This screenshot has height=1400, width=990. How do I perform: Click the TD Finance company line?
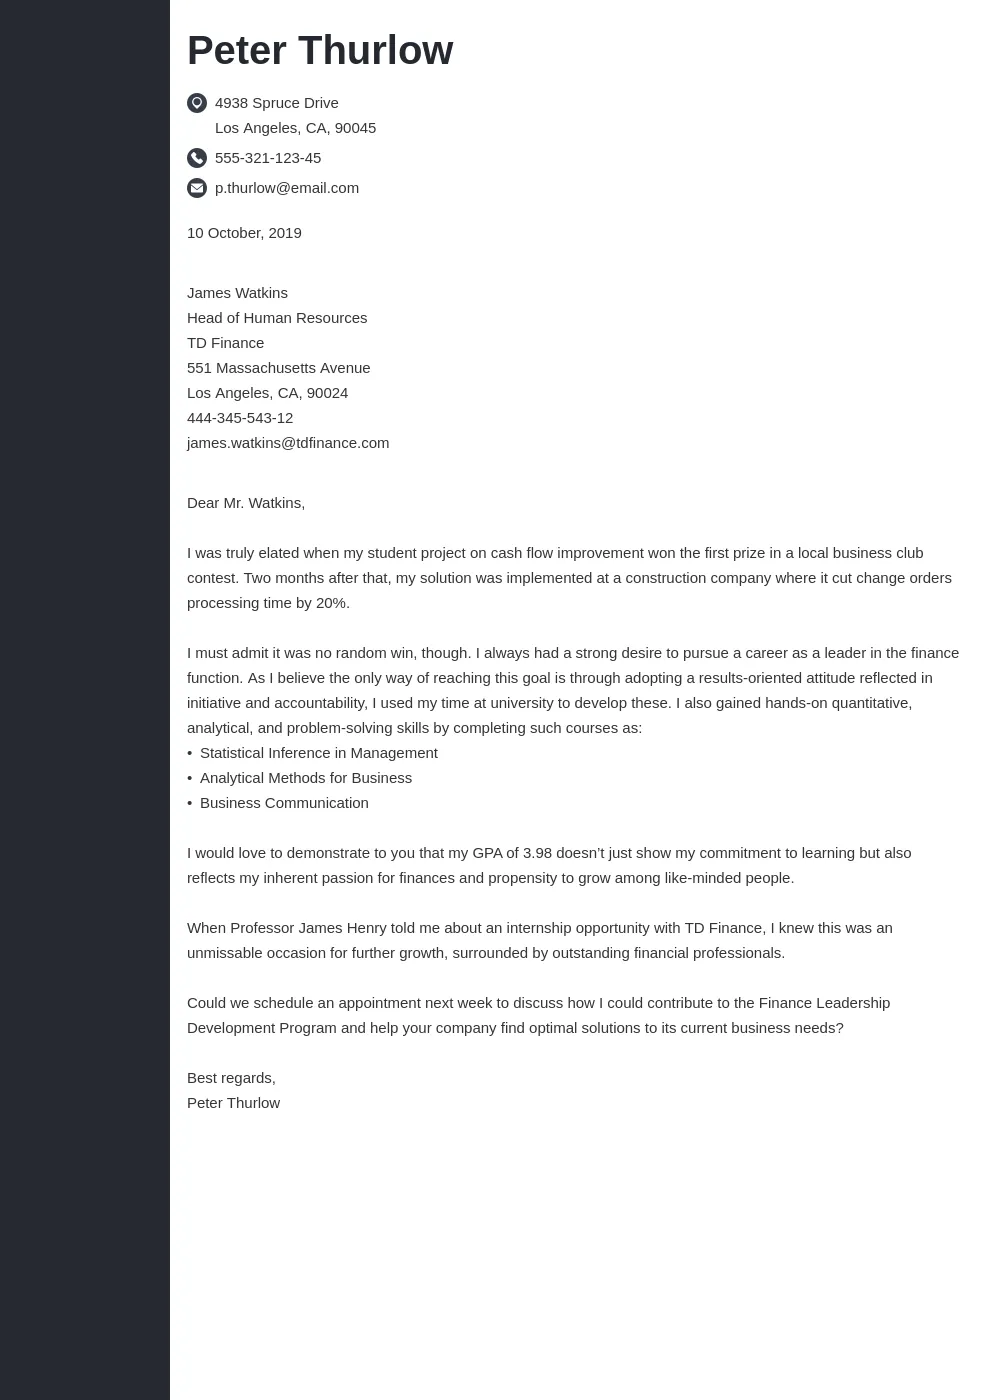(x=225, y=343)
